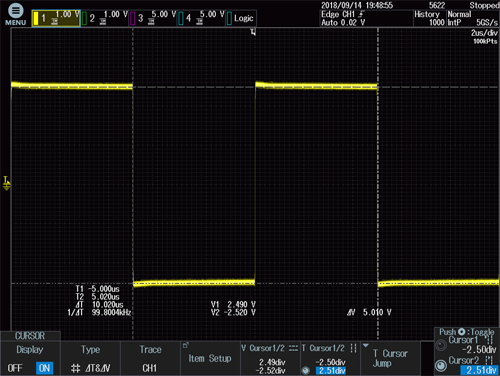
Task: Click the CURSOR menu title tab
Action: click(30, 336)
